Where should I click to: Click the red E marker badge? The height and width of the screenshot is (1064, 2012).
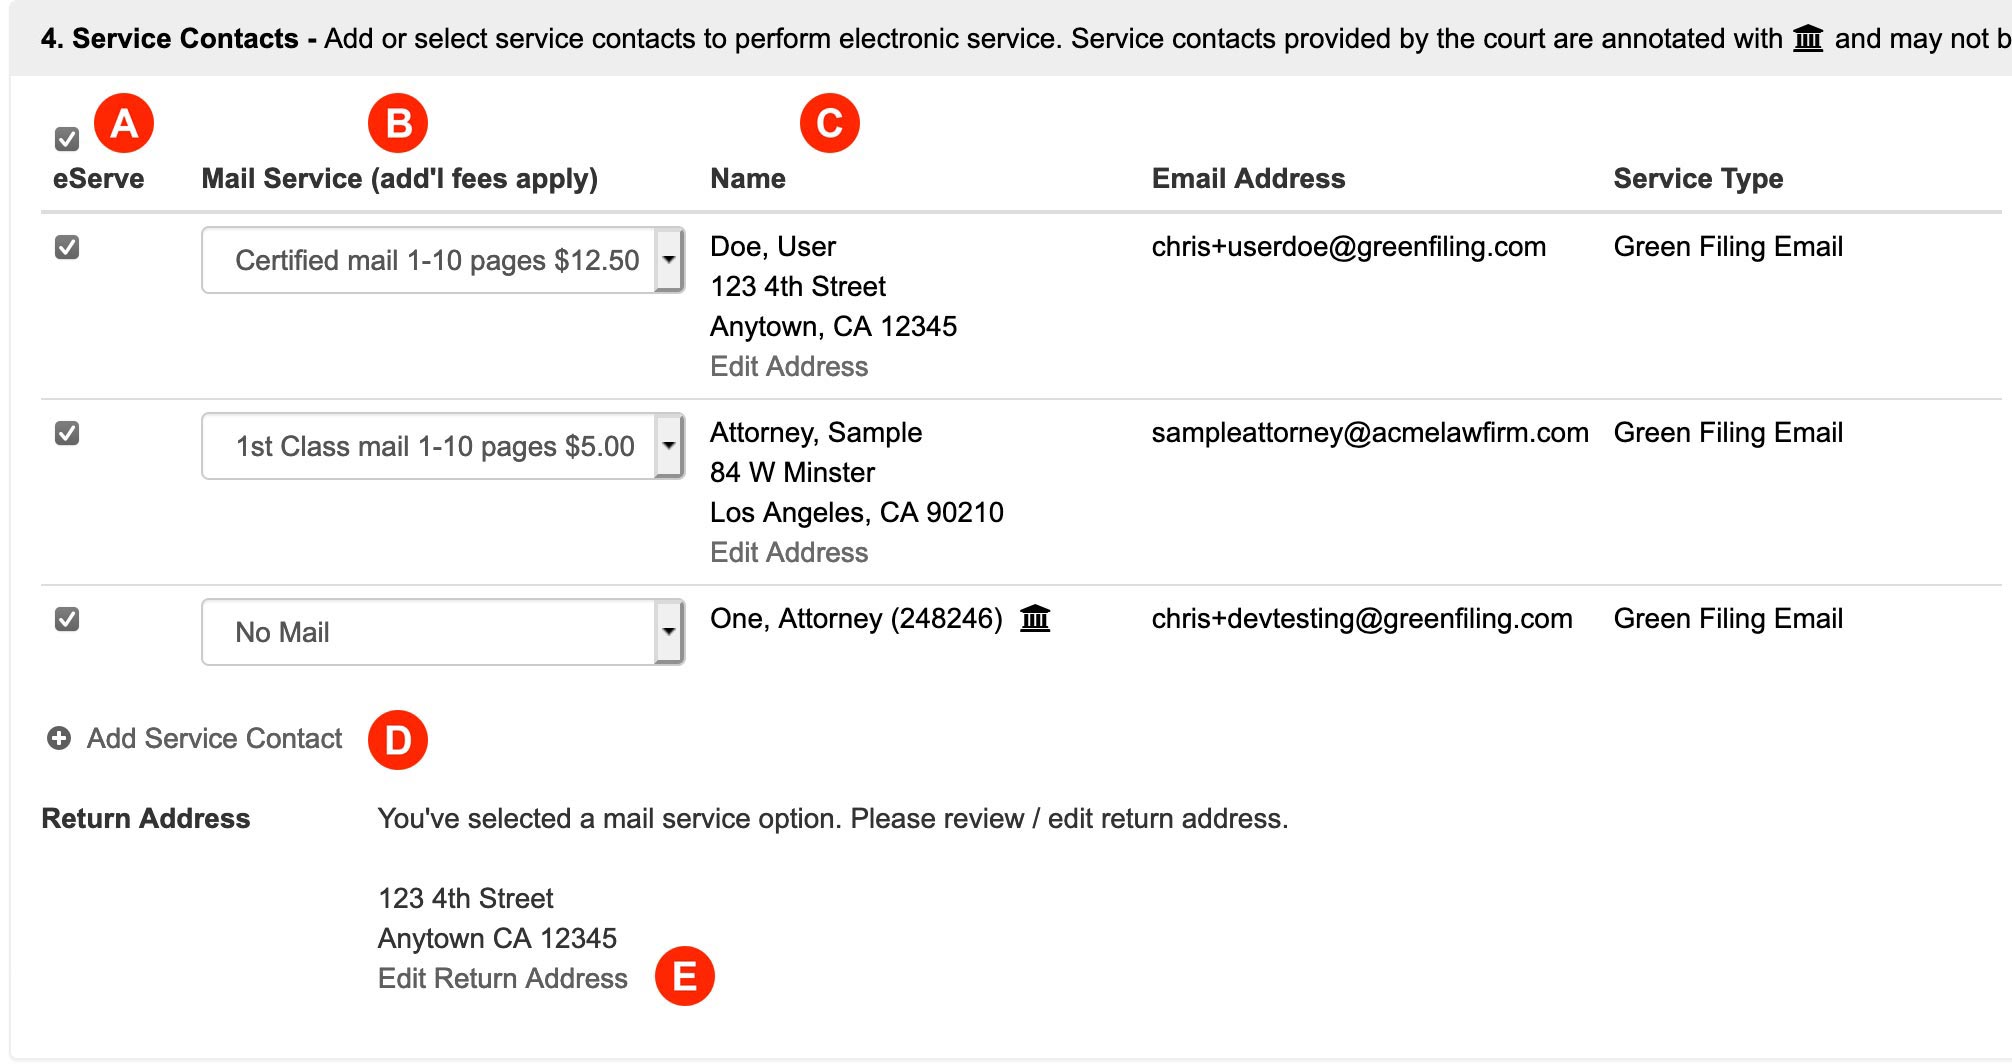[x=685, y=976]
